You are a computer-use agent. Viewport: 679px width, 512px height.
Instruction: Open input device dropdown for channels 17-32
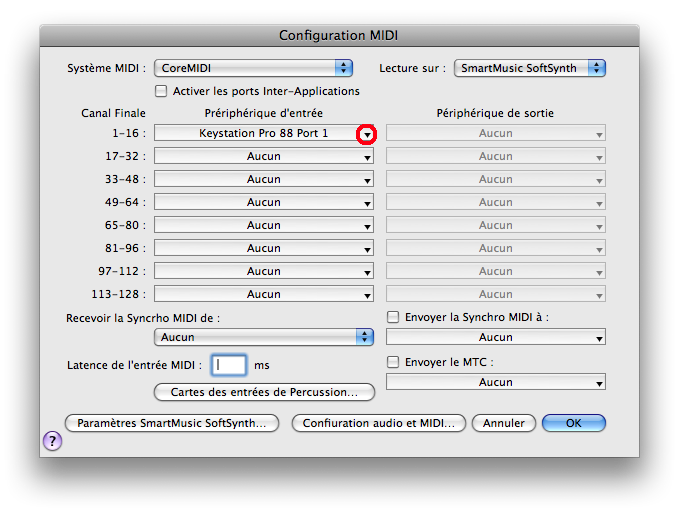(x=264, y=156)
